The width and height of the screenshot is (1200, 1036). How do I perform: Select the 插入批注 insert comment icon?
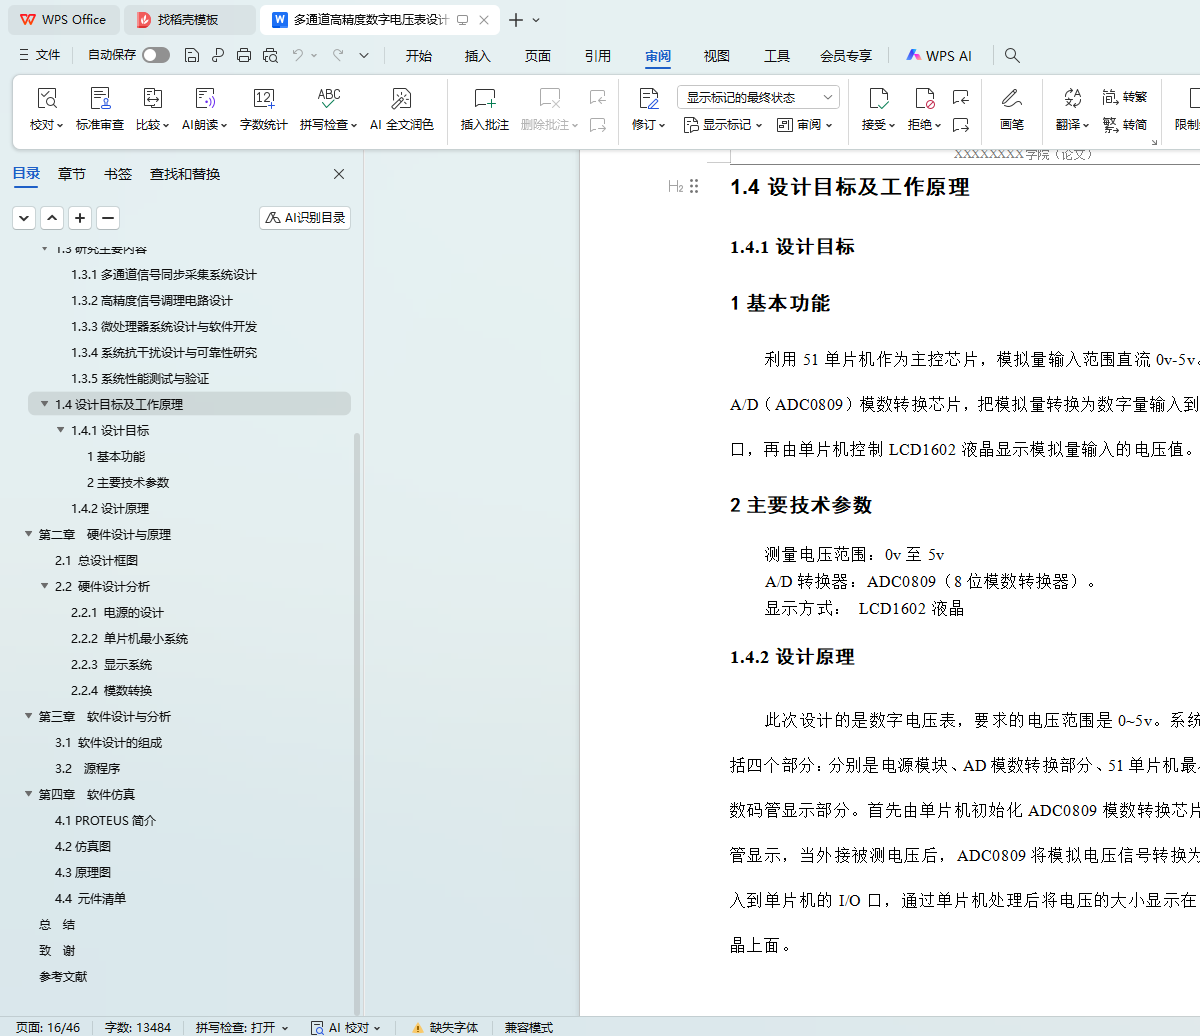[x=485, y=99]
